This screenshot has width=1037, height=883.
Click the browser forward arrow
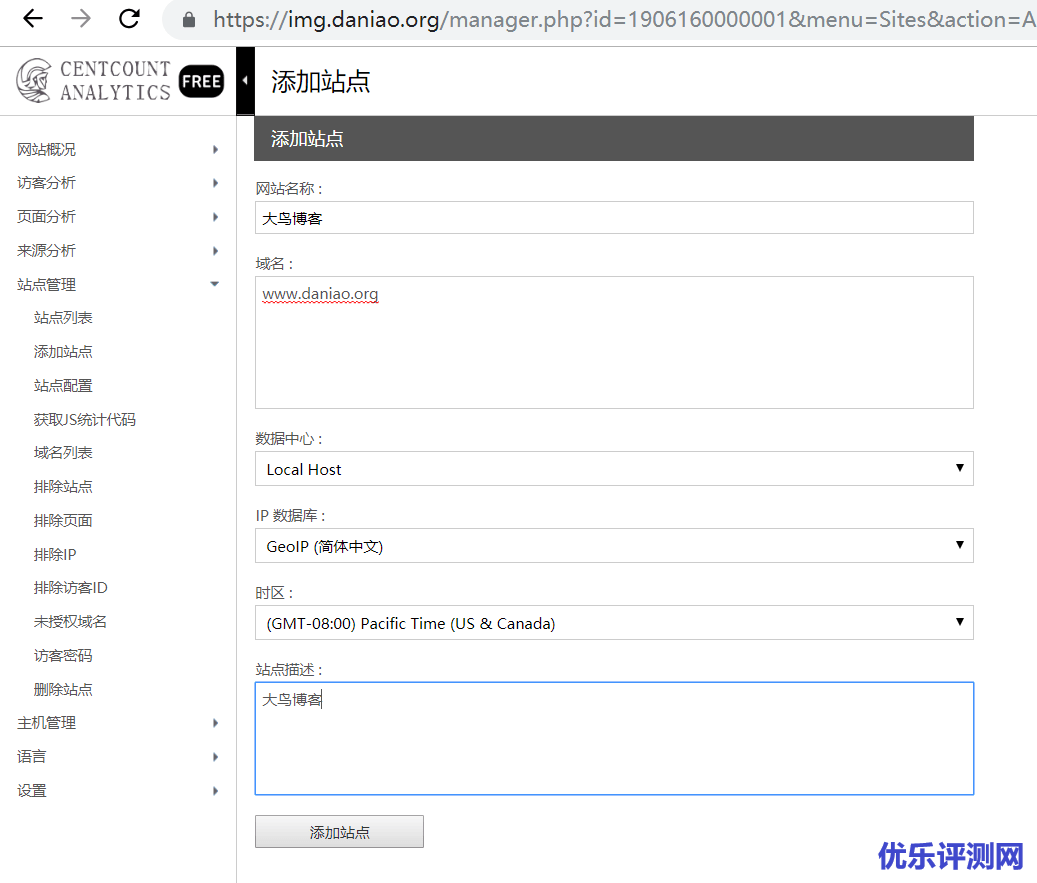[81, 19]
